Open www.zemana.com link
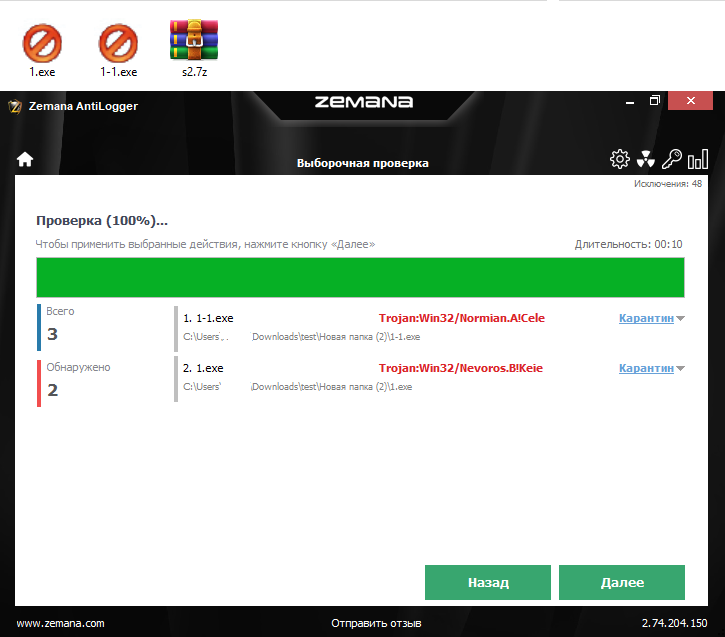725x637 pixels. tap(61, 623)
